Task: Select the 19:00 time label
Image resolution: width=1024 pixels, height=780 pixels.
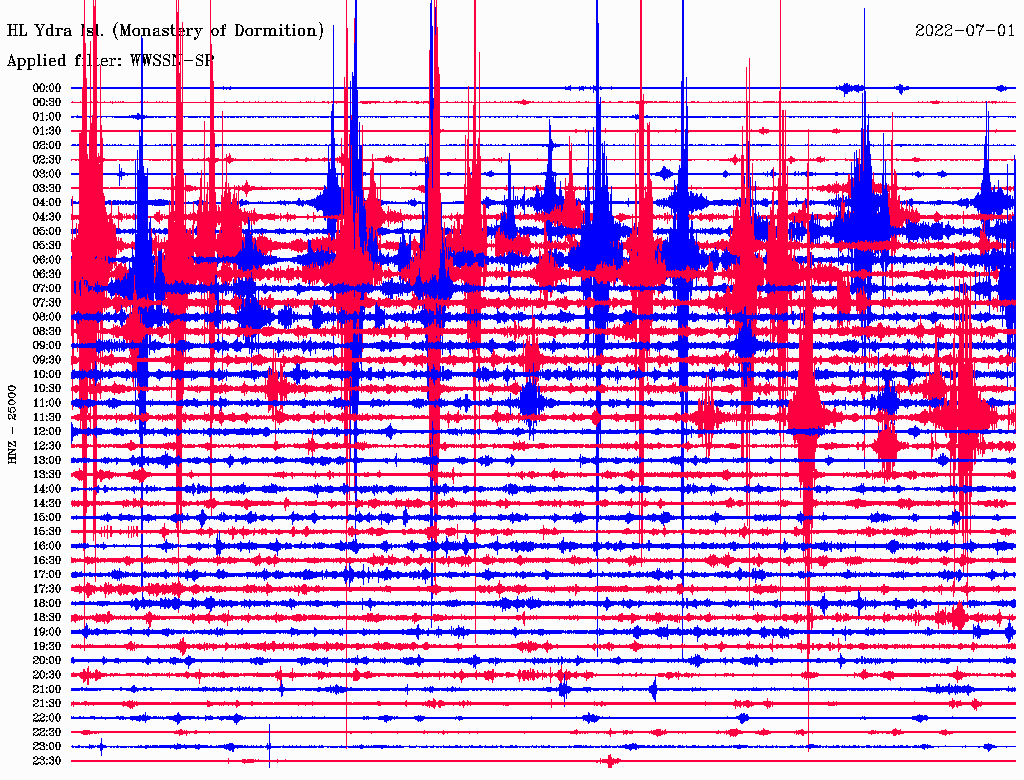Action: pos(47,632)
